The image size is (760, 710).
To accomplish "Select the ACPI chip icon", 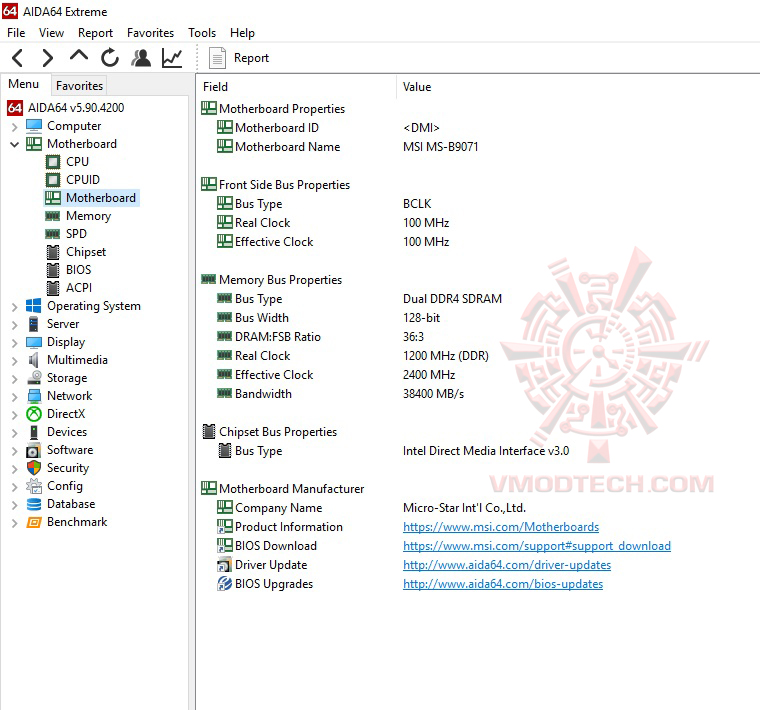I will pyautogui.click(x=53, y=288).
